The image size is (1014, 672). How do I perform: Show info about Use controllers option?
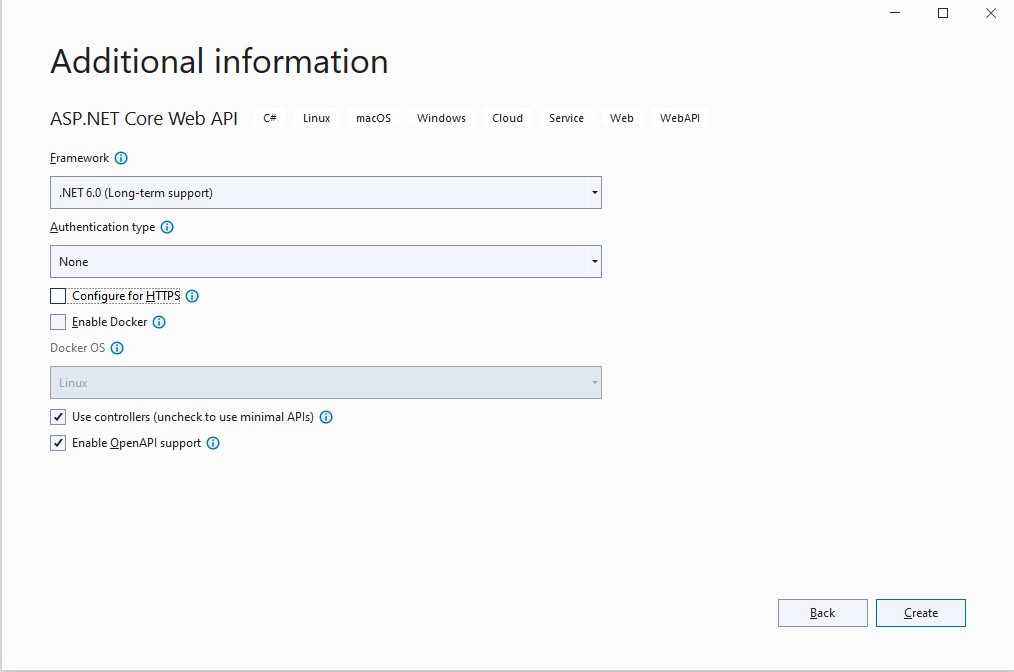pos(326,417)
